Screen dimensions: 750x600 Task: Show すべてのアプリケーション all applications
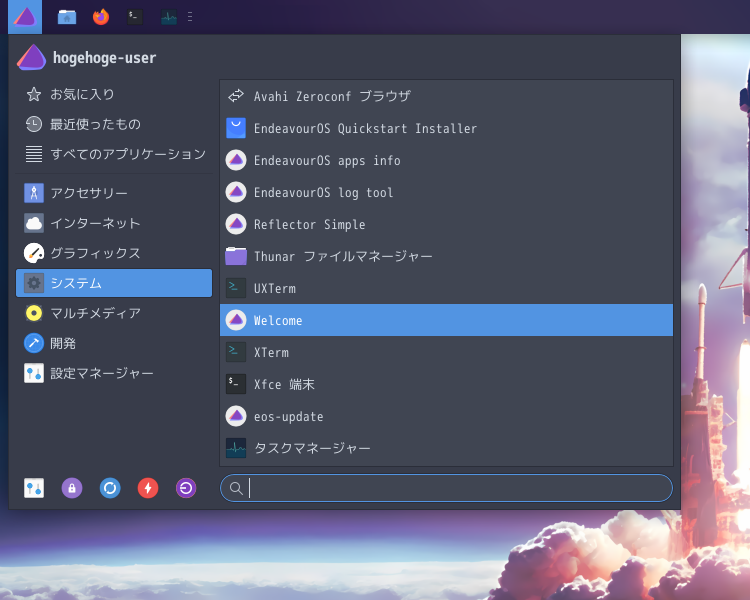pos(114,154)
